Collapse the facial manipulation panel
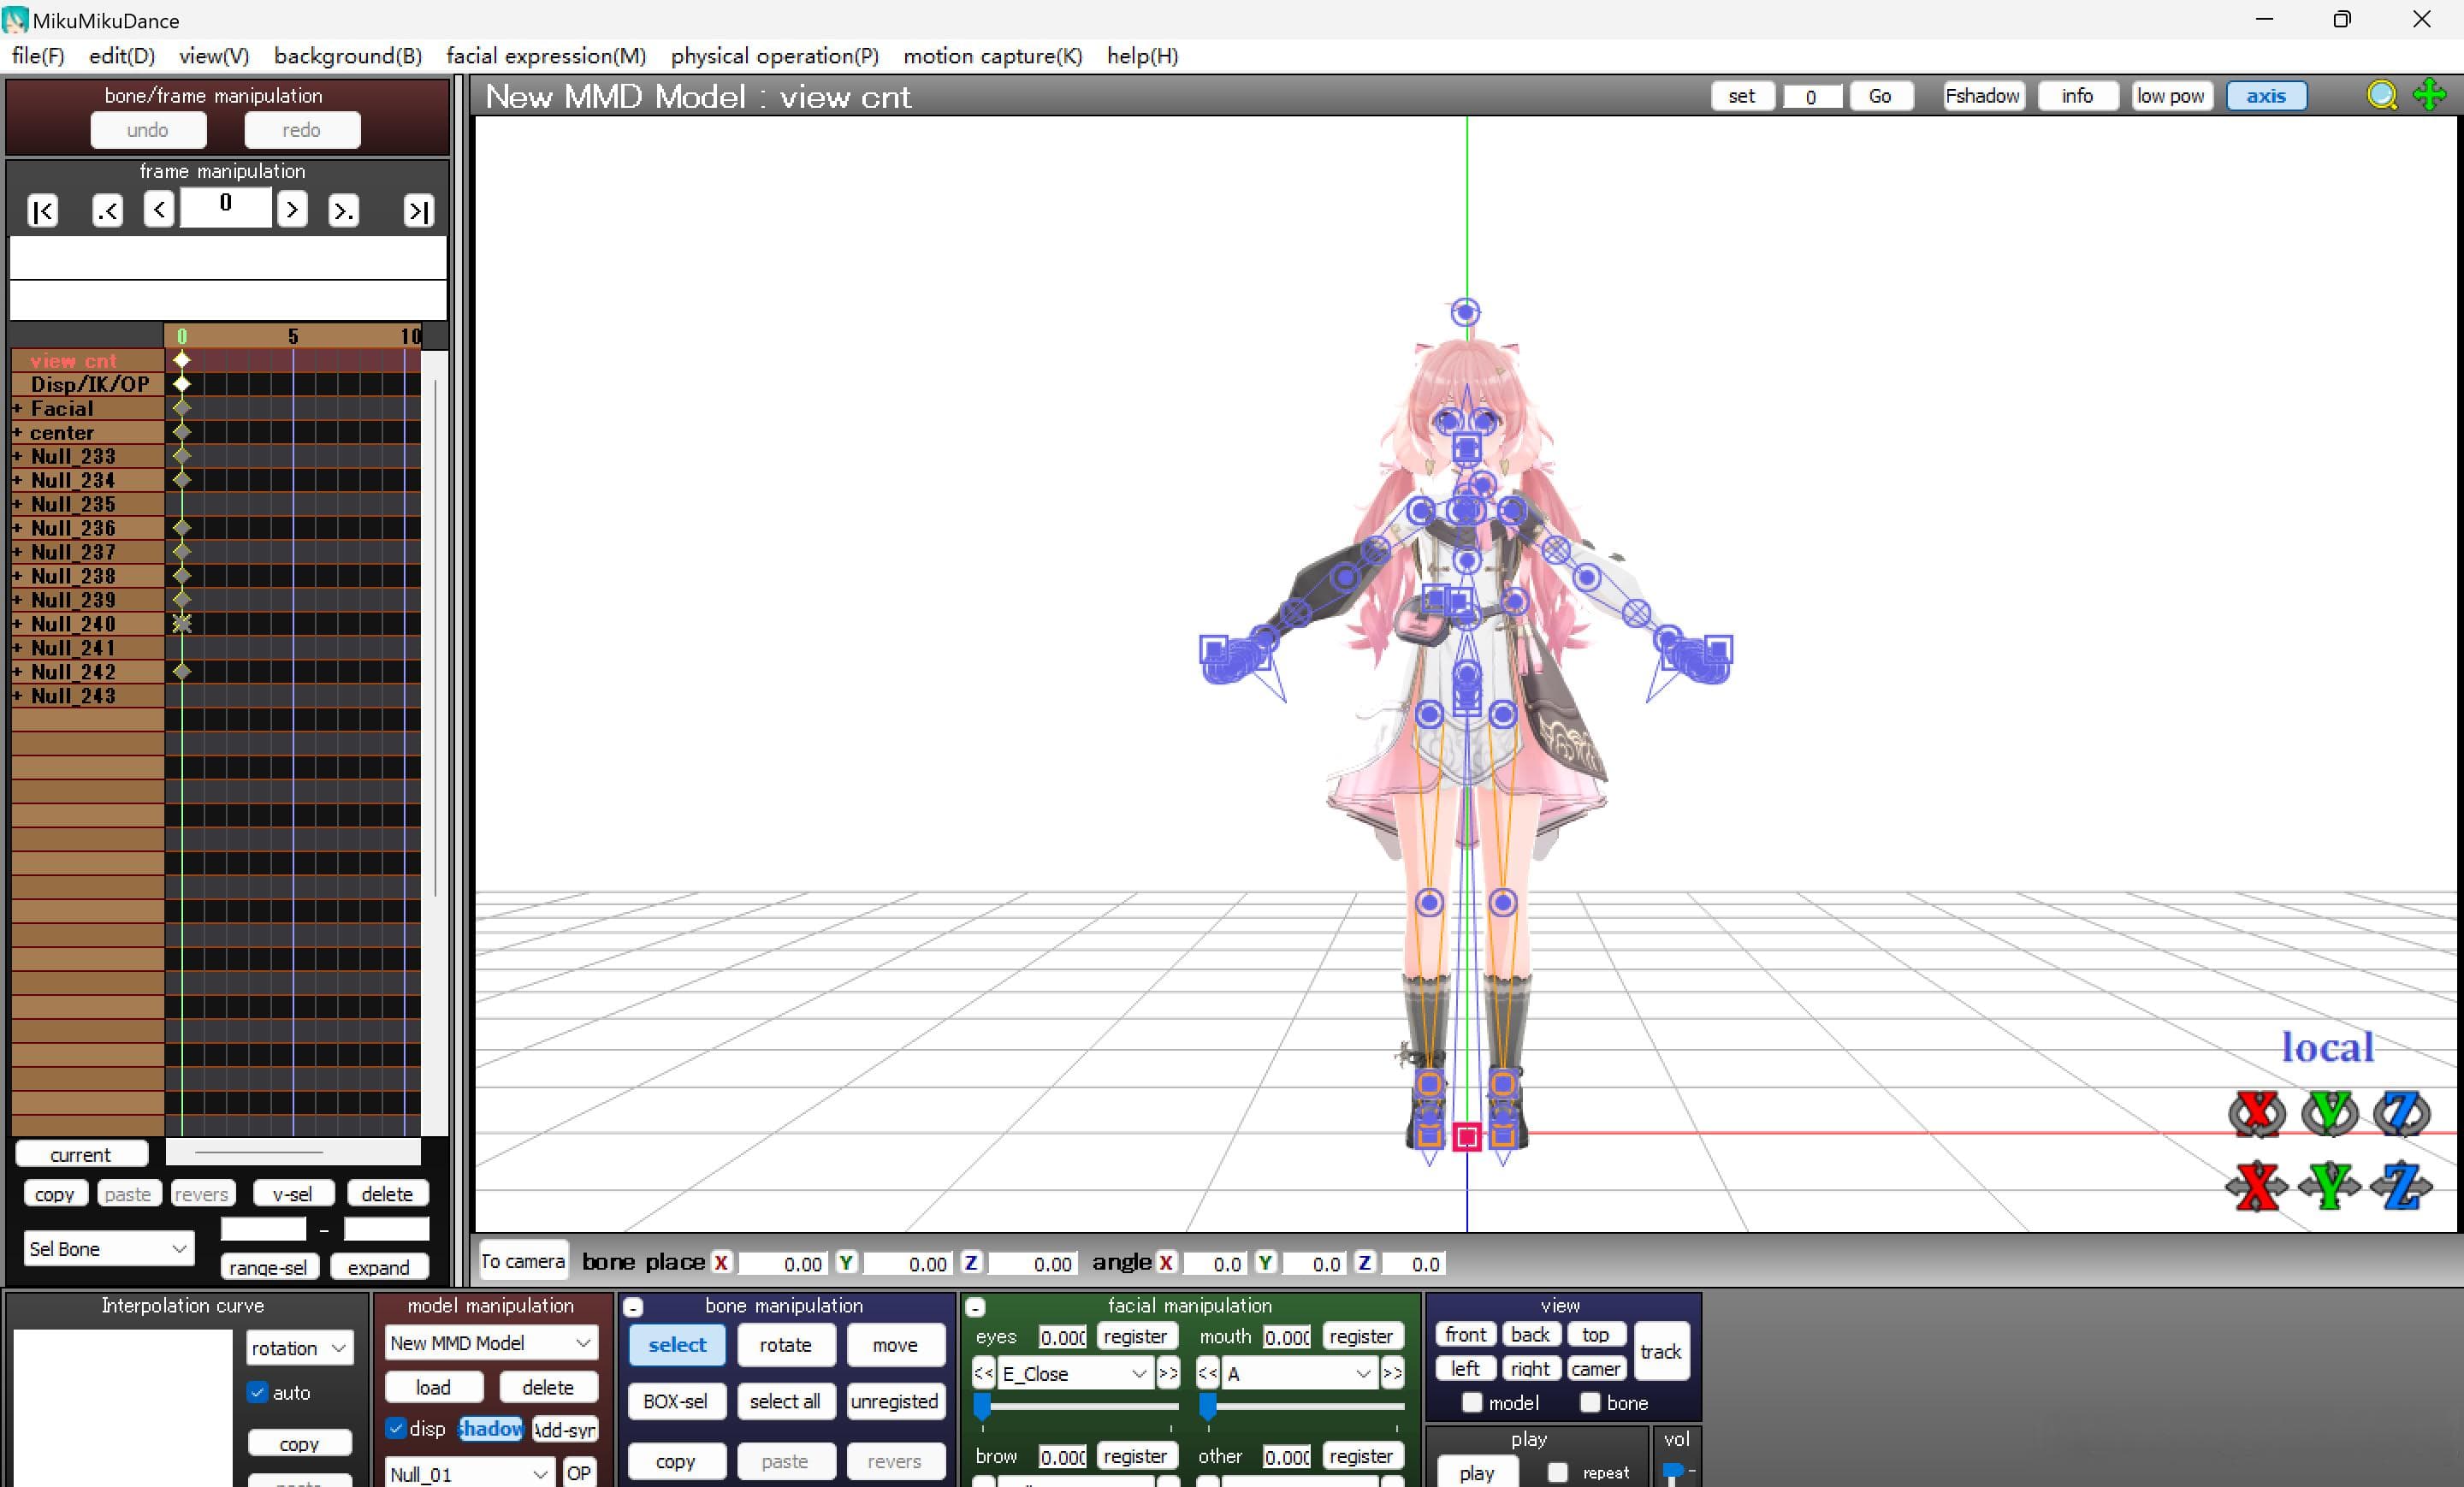2464x1487 pixels. [x=976, y=1307]
